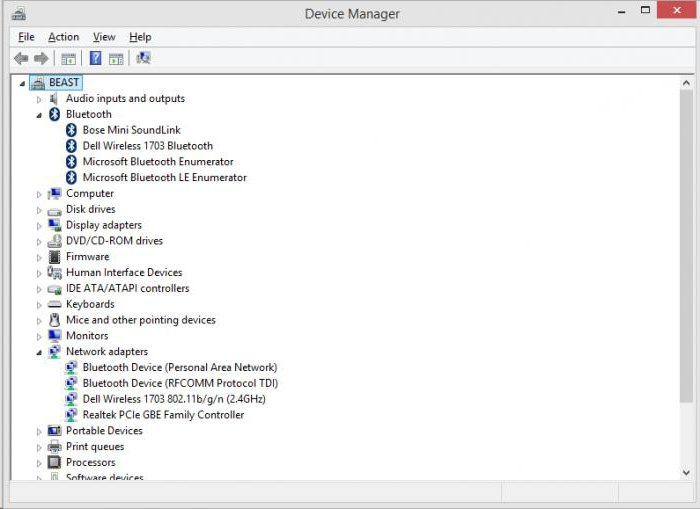
Task: Expand the Portable Devices category
Action: click(x=39, y=431)
